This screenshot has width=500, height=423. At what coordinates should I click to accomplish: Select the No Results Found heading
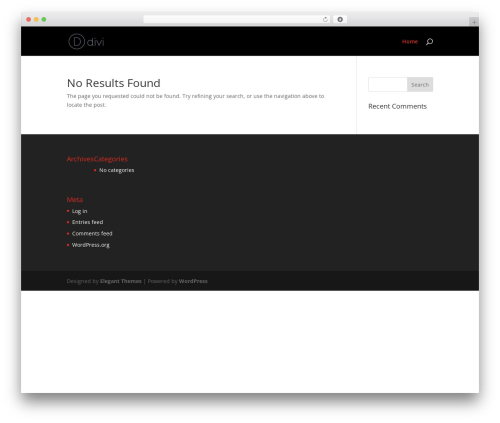114,83
